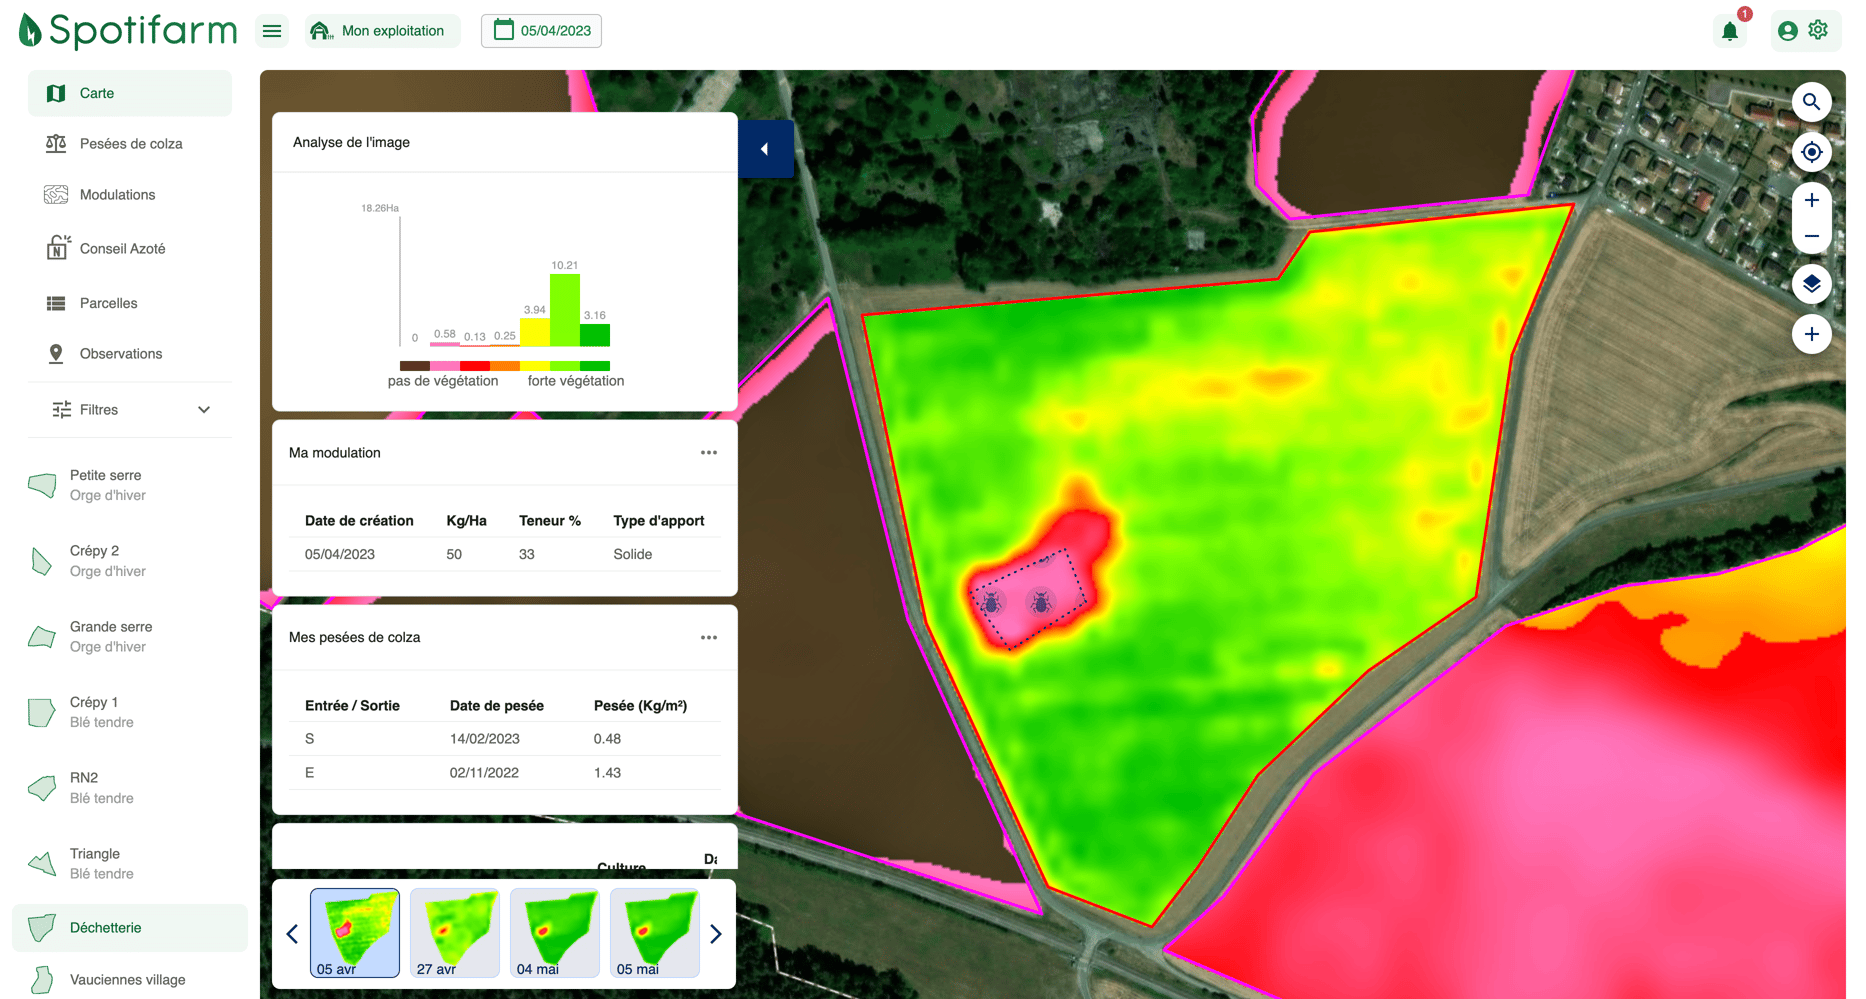
Task: Select the Pesées de colza tool
Action: 130,143
